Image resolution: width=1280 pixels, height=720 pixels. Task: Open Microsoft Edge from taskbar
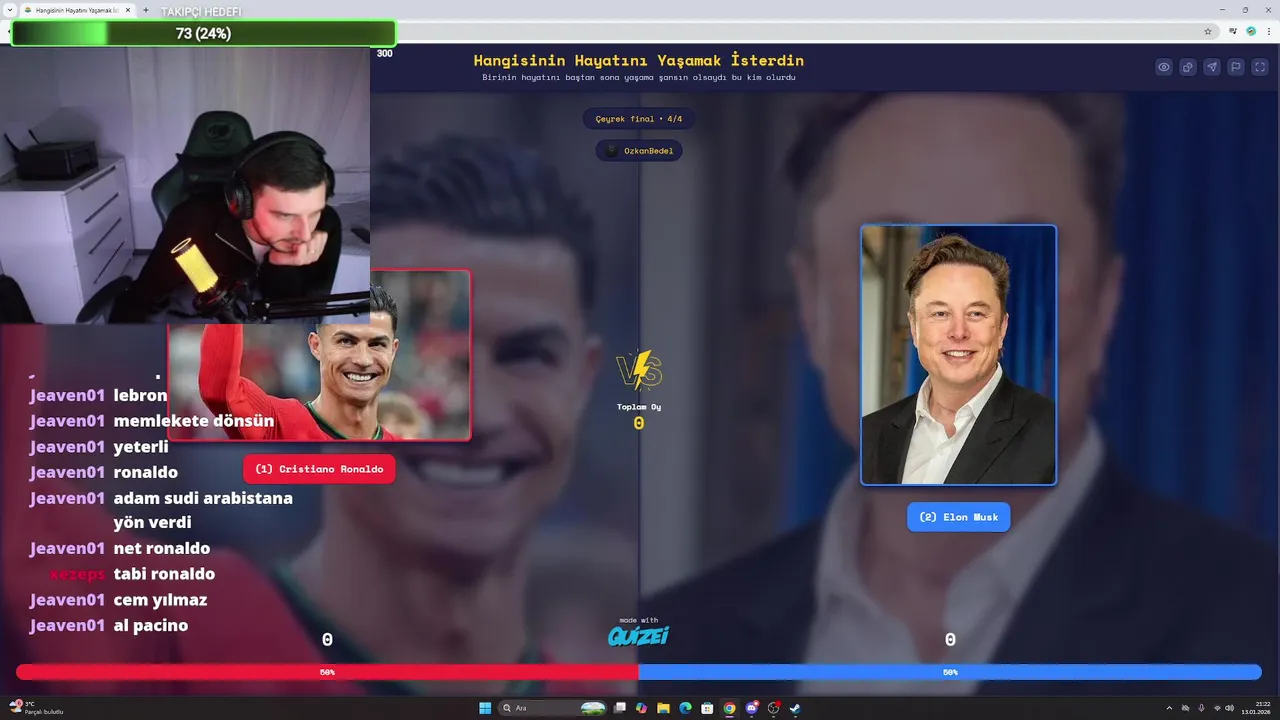coord(685,708)
